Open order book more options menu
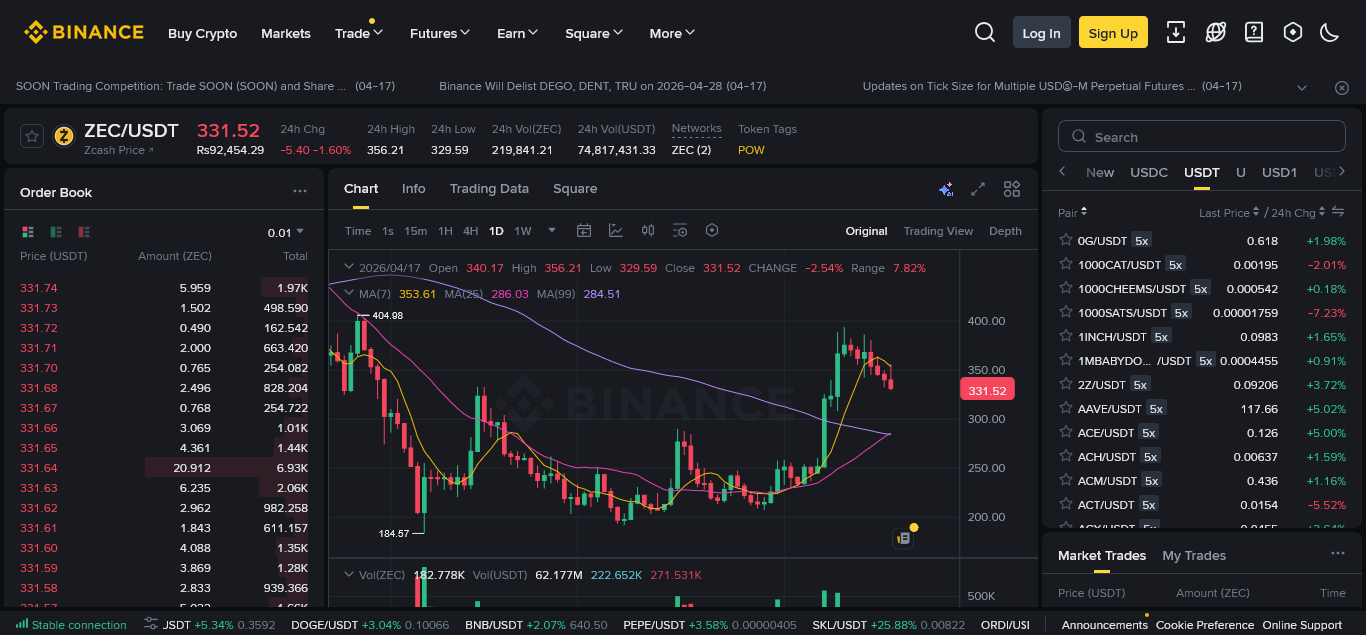Image resolution: width=1366 pixels, height=635 pixels. [300, 191]
